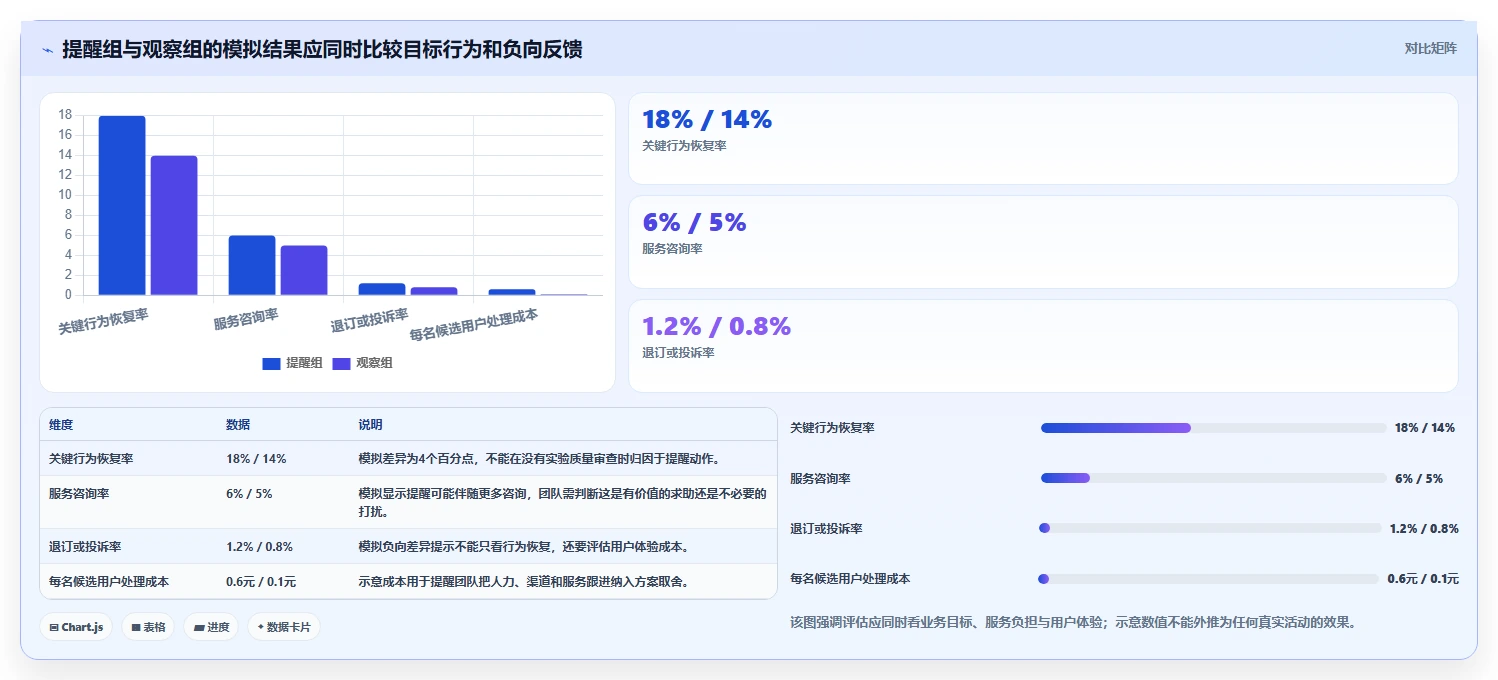Click the 1.2% / 0.8% stat card
The width and height of the screenshot is (1498, 680).
pyautogui.click(x=1043, y=346)
